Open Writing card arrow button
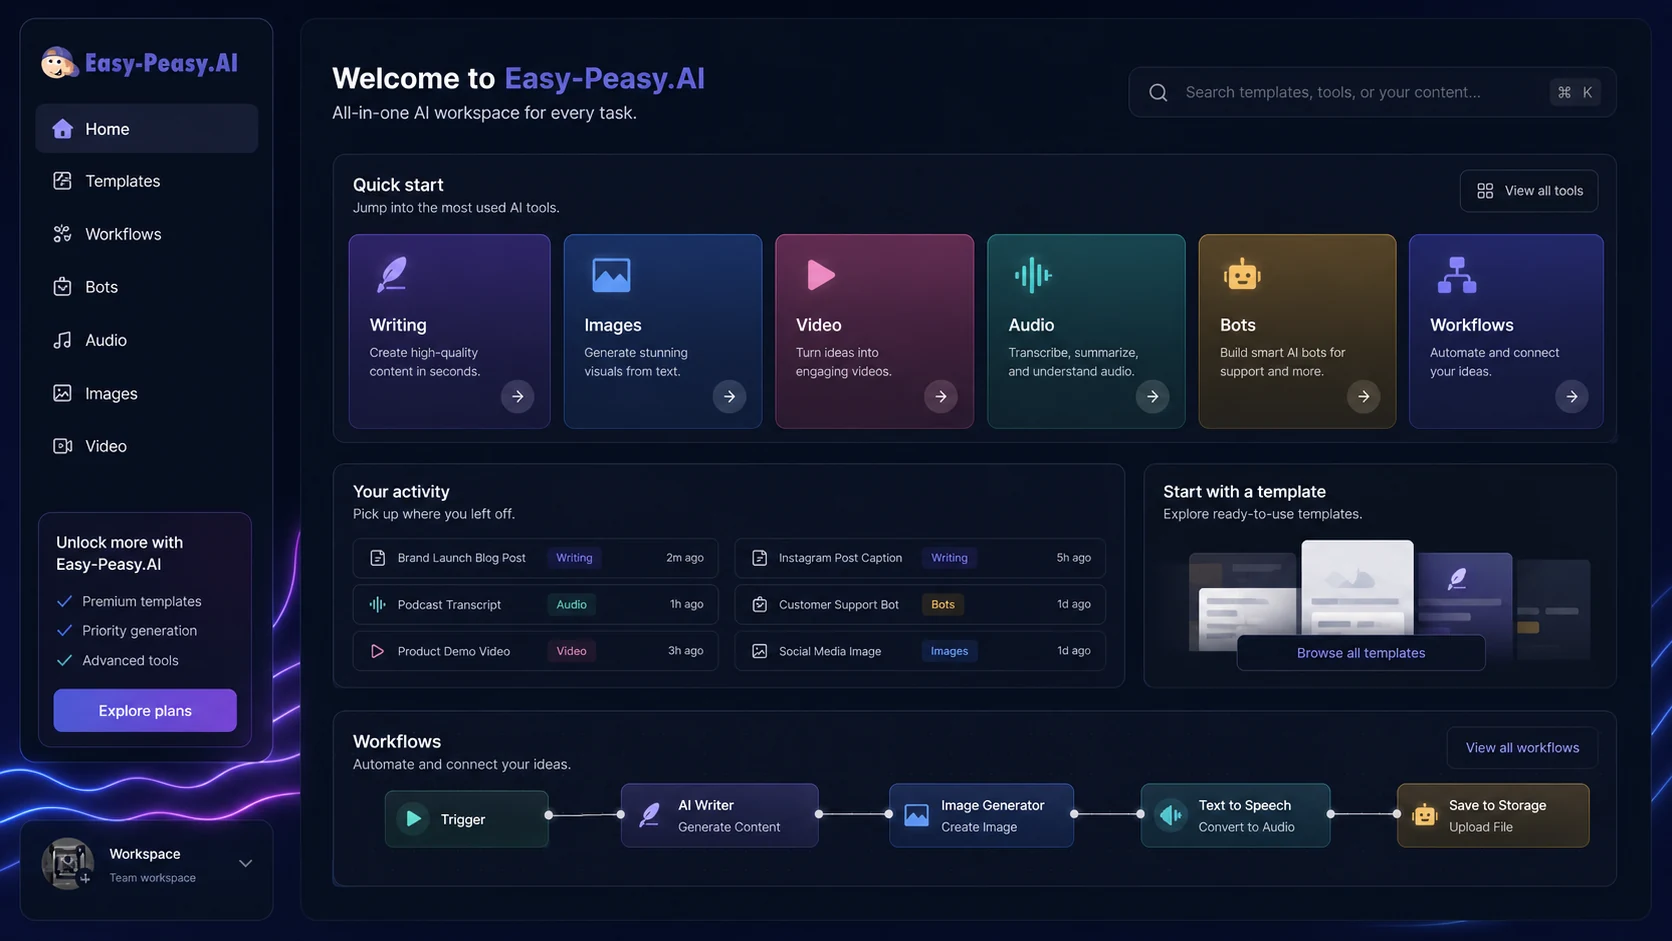This screenshot has height=941, width=1672. [x=517, y=397]
